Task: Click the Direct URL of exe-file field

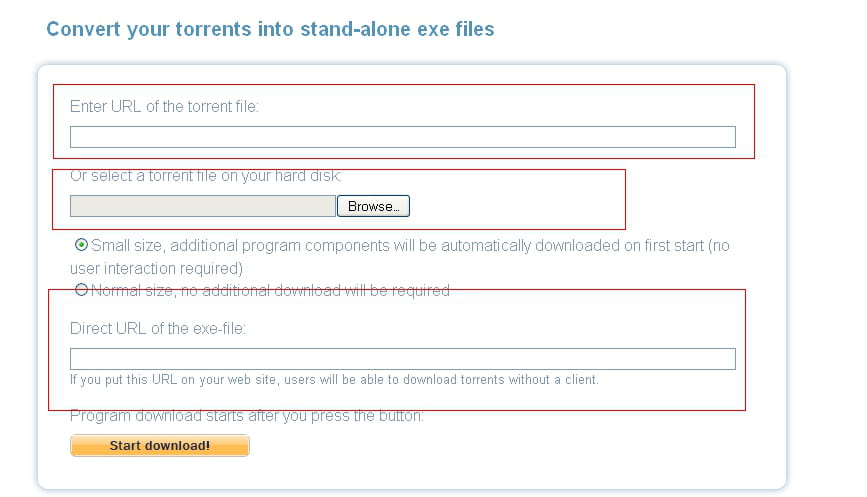Action: 403,359
